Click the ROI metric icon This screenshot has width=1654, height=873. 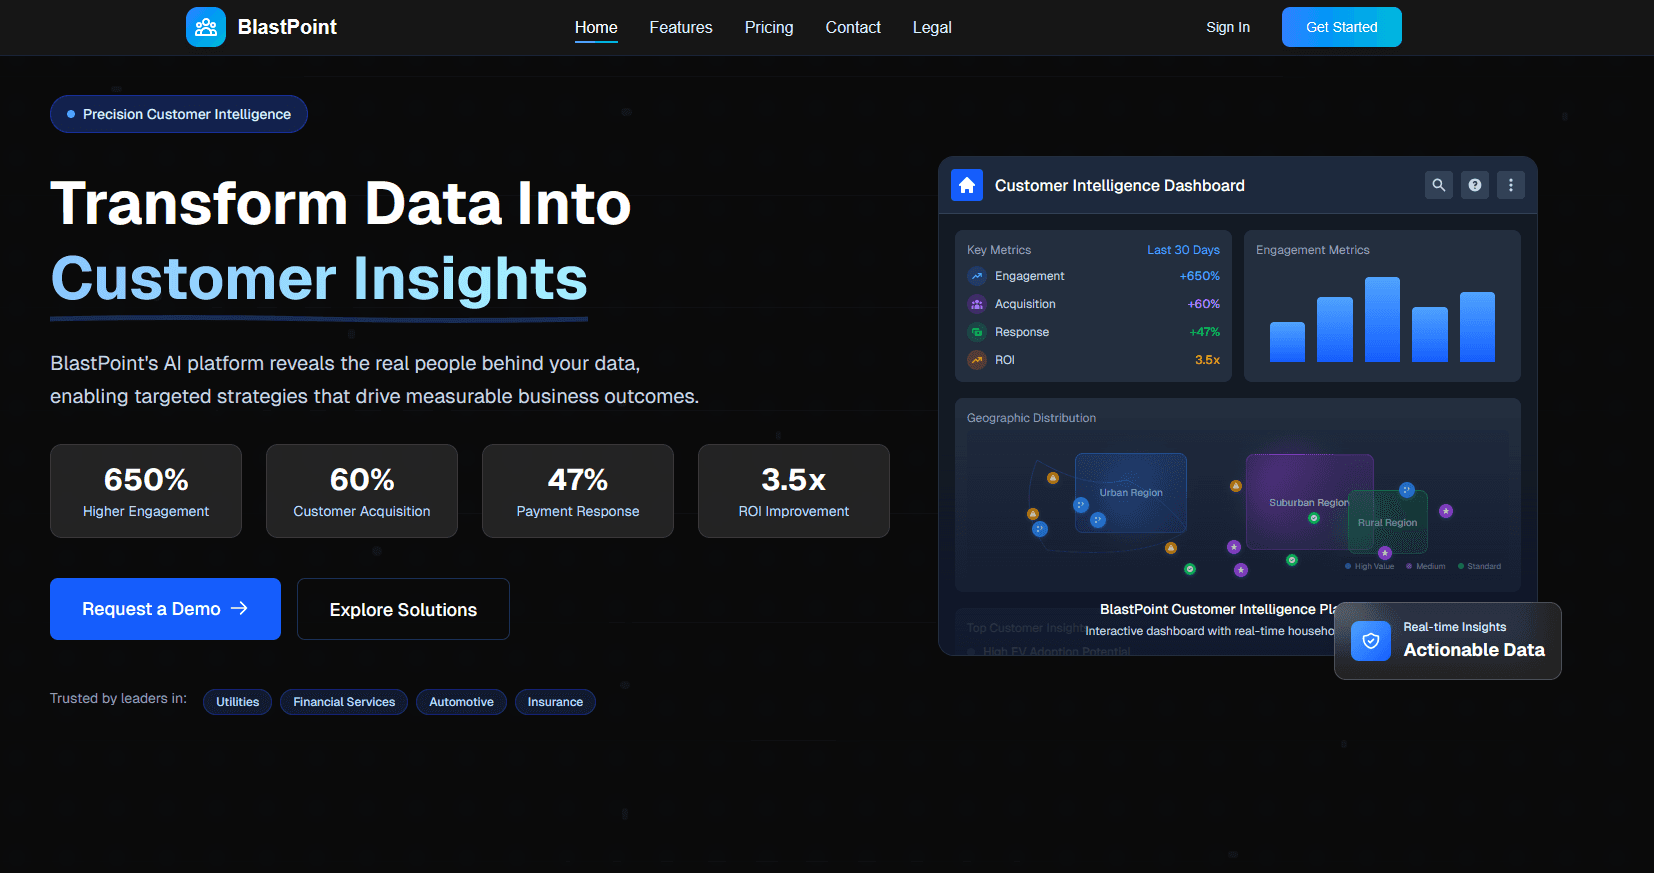pos(977,360)
